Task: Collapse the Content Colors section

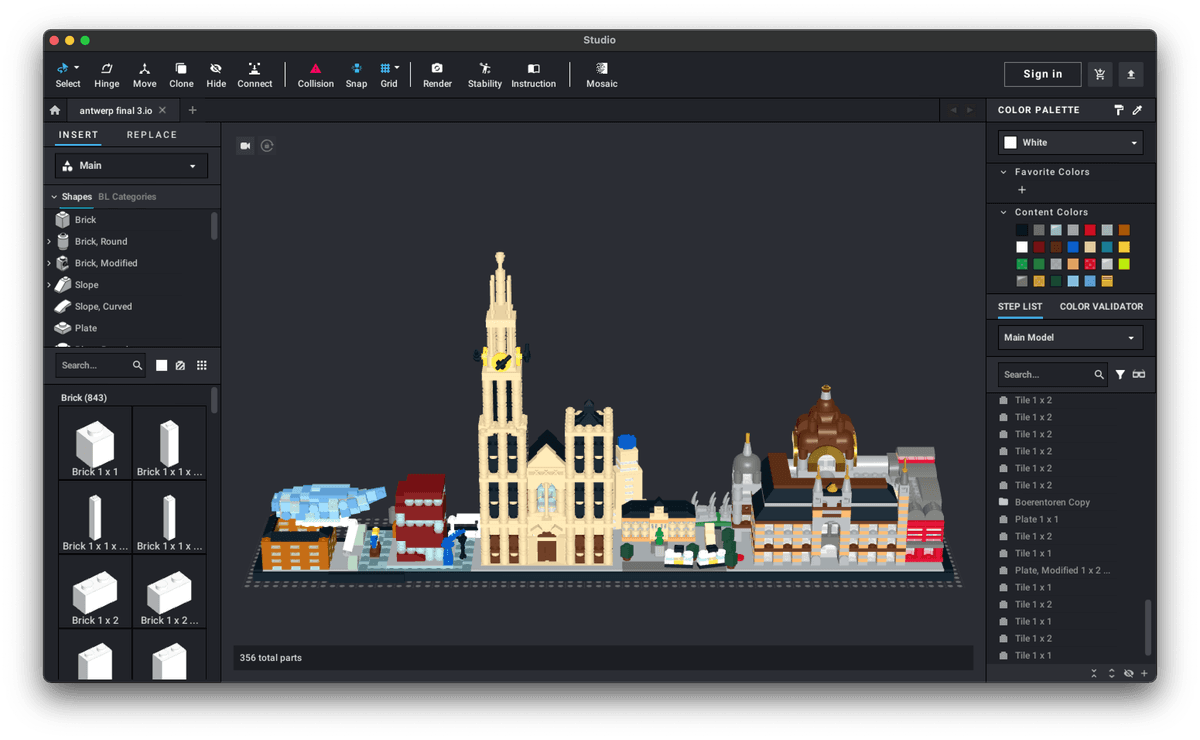Action: 1003,212
